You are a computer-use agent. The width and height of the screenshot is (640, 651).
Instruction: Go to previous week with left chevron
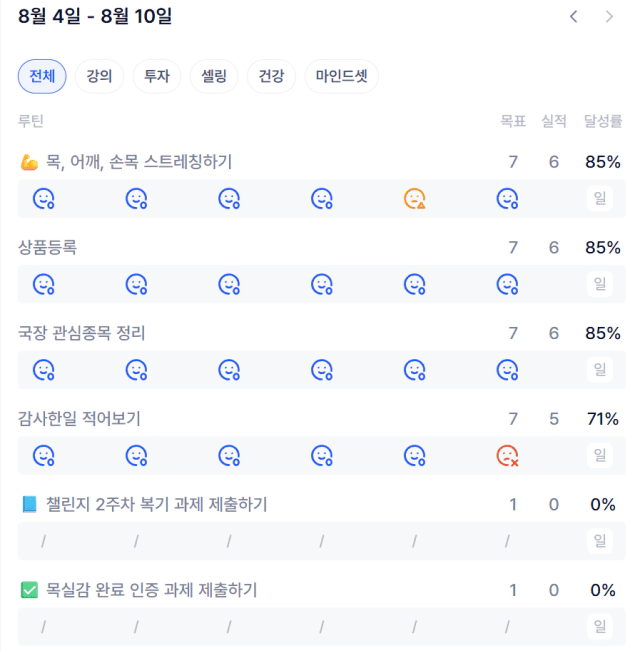tap(574, 17)
